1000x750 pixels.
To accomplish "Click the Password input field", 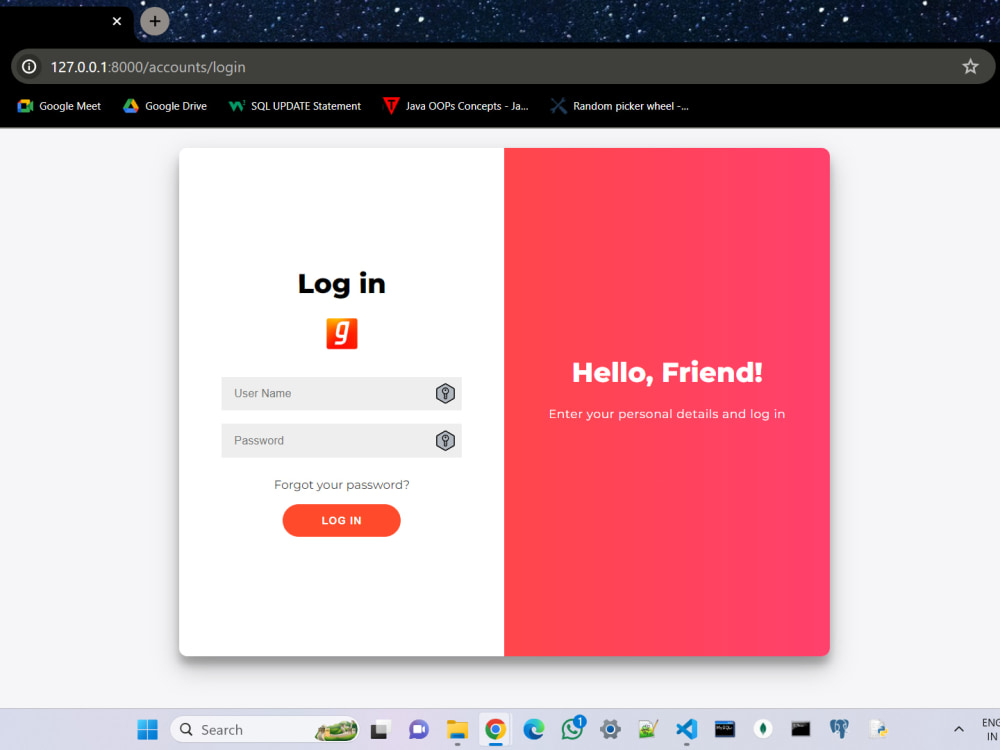I will click(x=341, y=441).
